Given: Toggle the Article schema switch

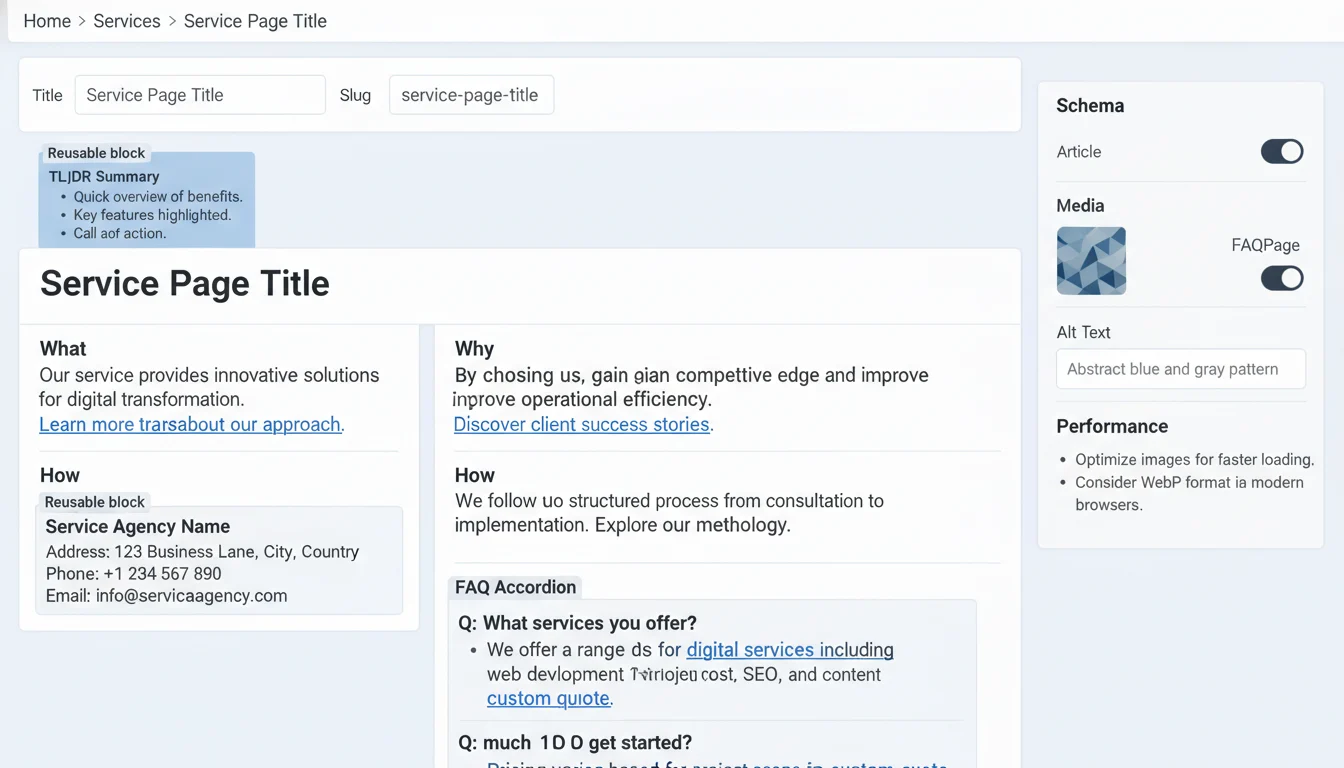Looking at the screenshot, I should point(1282,151).
